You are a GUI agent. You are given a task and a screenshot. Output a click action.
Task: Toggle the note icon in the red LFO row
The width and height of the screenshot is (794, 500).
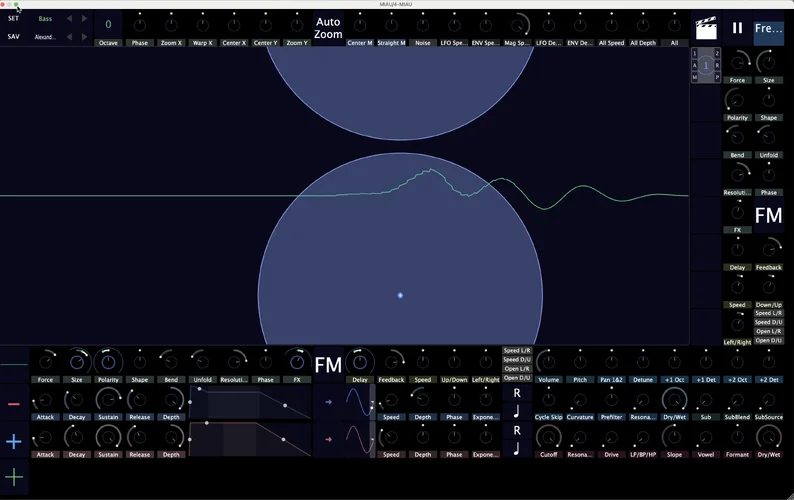[x=517, y=449]
